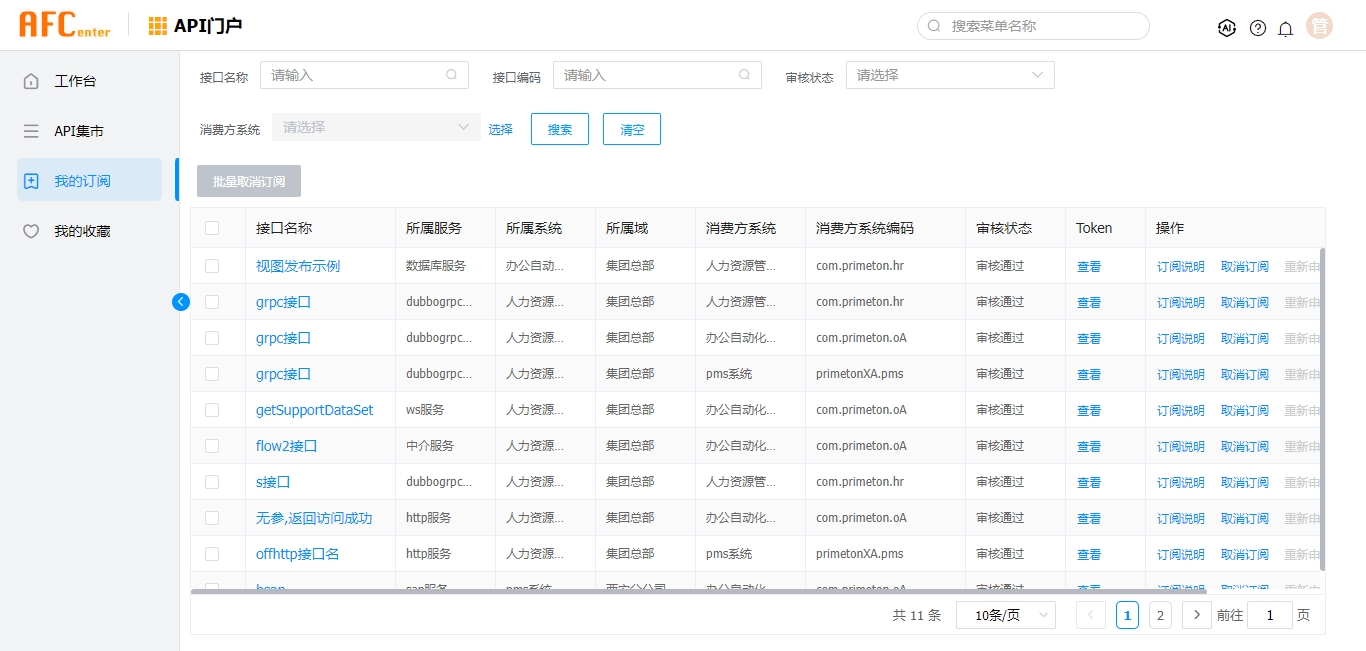The image size is (1366, 651).
Task: Click the AI assistant icon in header
Action: [x=1227, y=28]
